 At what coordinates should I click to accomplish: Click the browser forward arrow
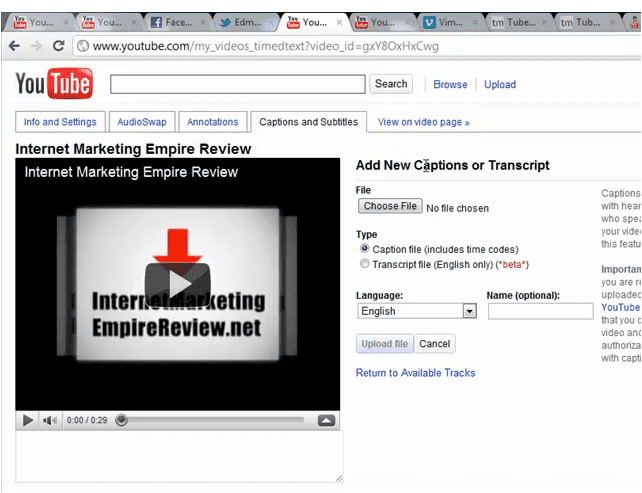[36, 46]
